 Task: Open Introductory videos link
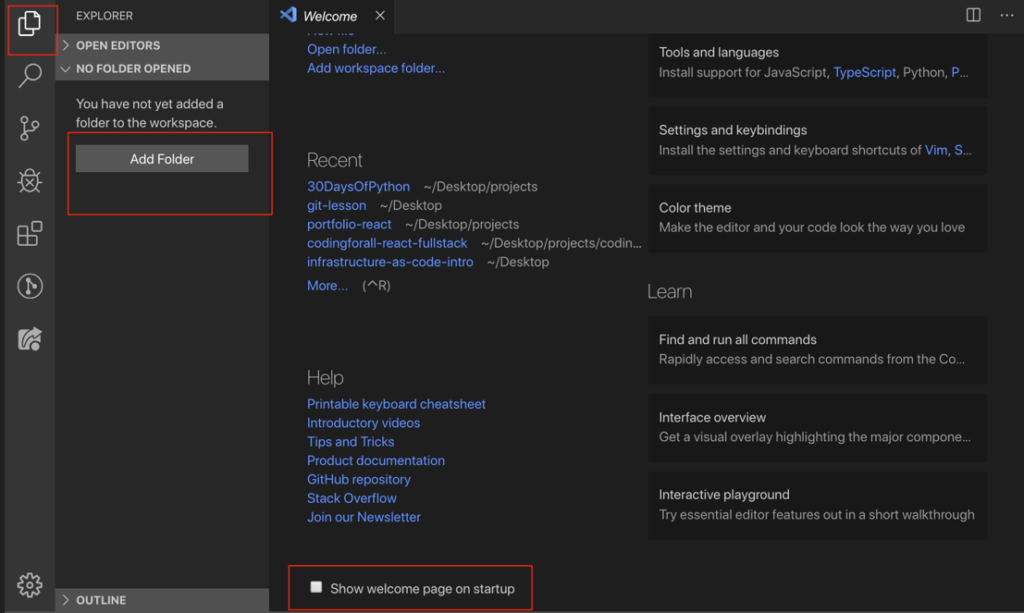(364, 423)
